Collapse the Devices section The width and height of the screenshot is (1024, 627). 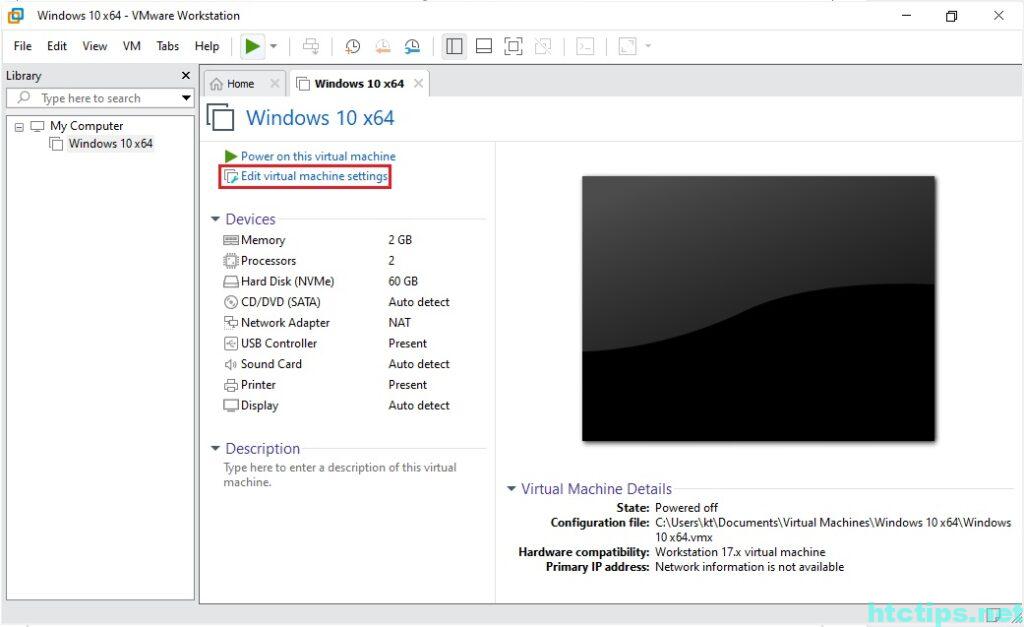click(x=215, y=219)
